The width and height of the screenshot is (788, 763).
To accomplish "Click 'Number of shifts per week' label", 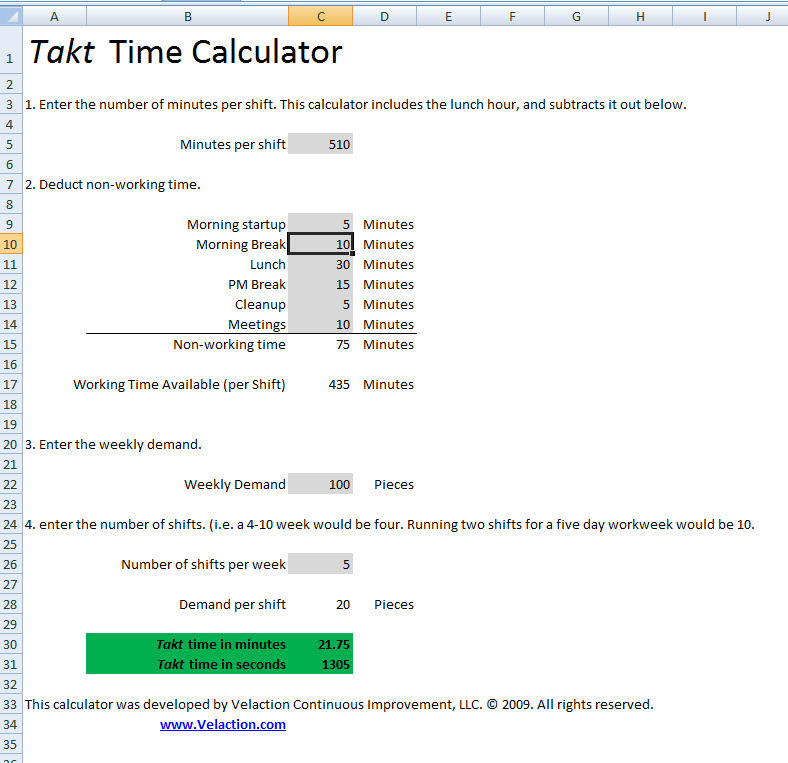I will pyautogui.click(x=204, y=564).
